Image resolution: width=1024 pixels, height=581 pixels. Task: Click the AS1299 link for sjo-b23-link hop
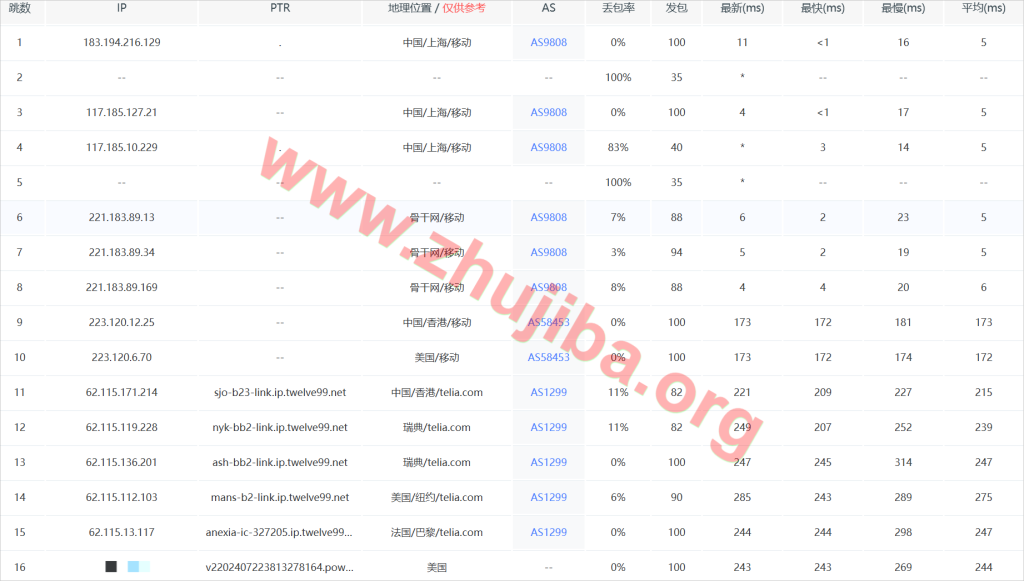click(x=548, y=393)
